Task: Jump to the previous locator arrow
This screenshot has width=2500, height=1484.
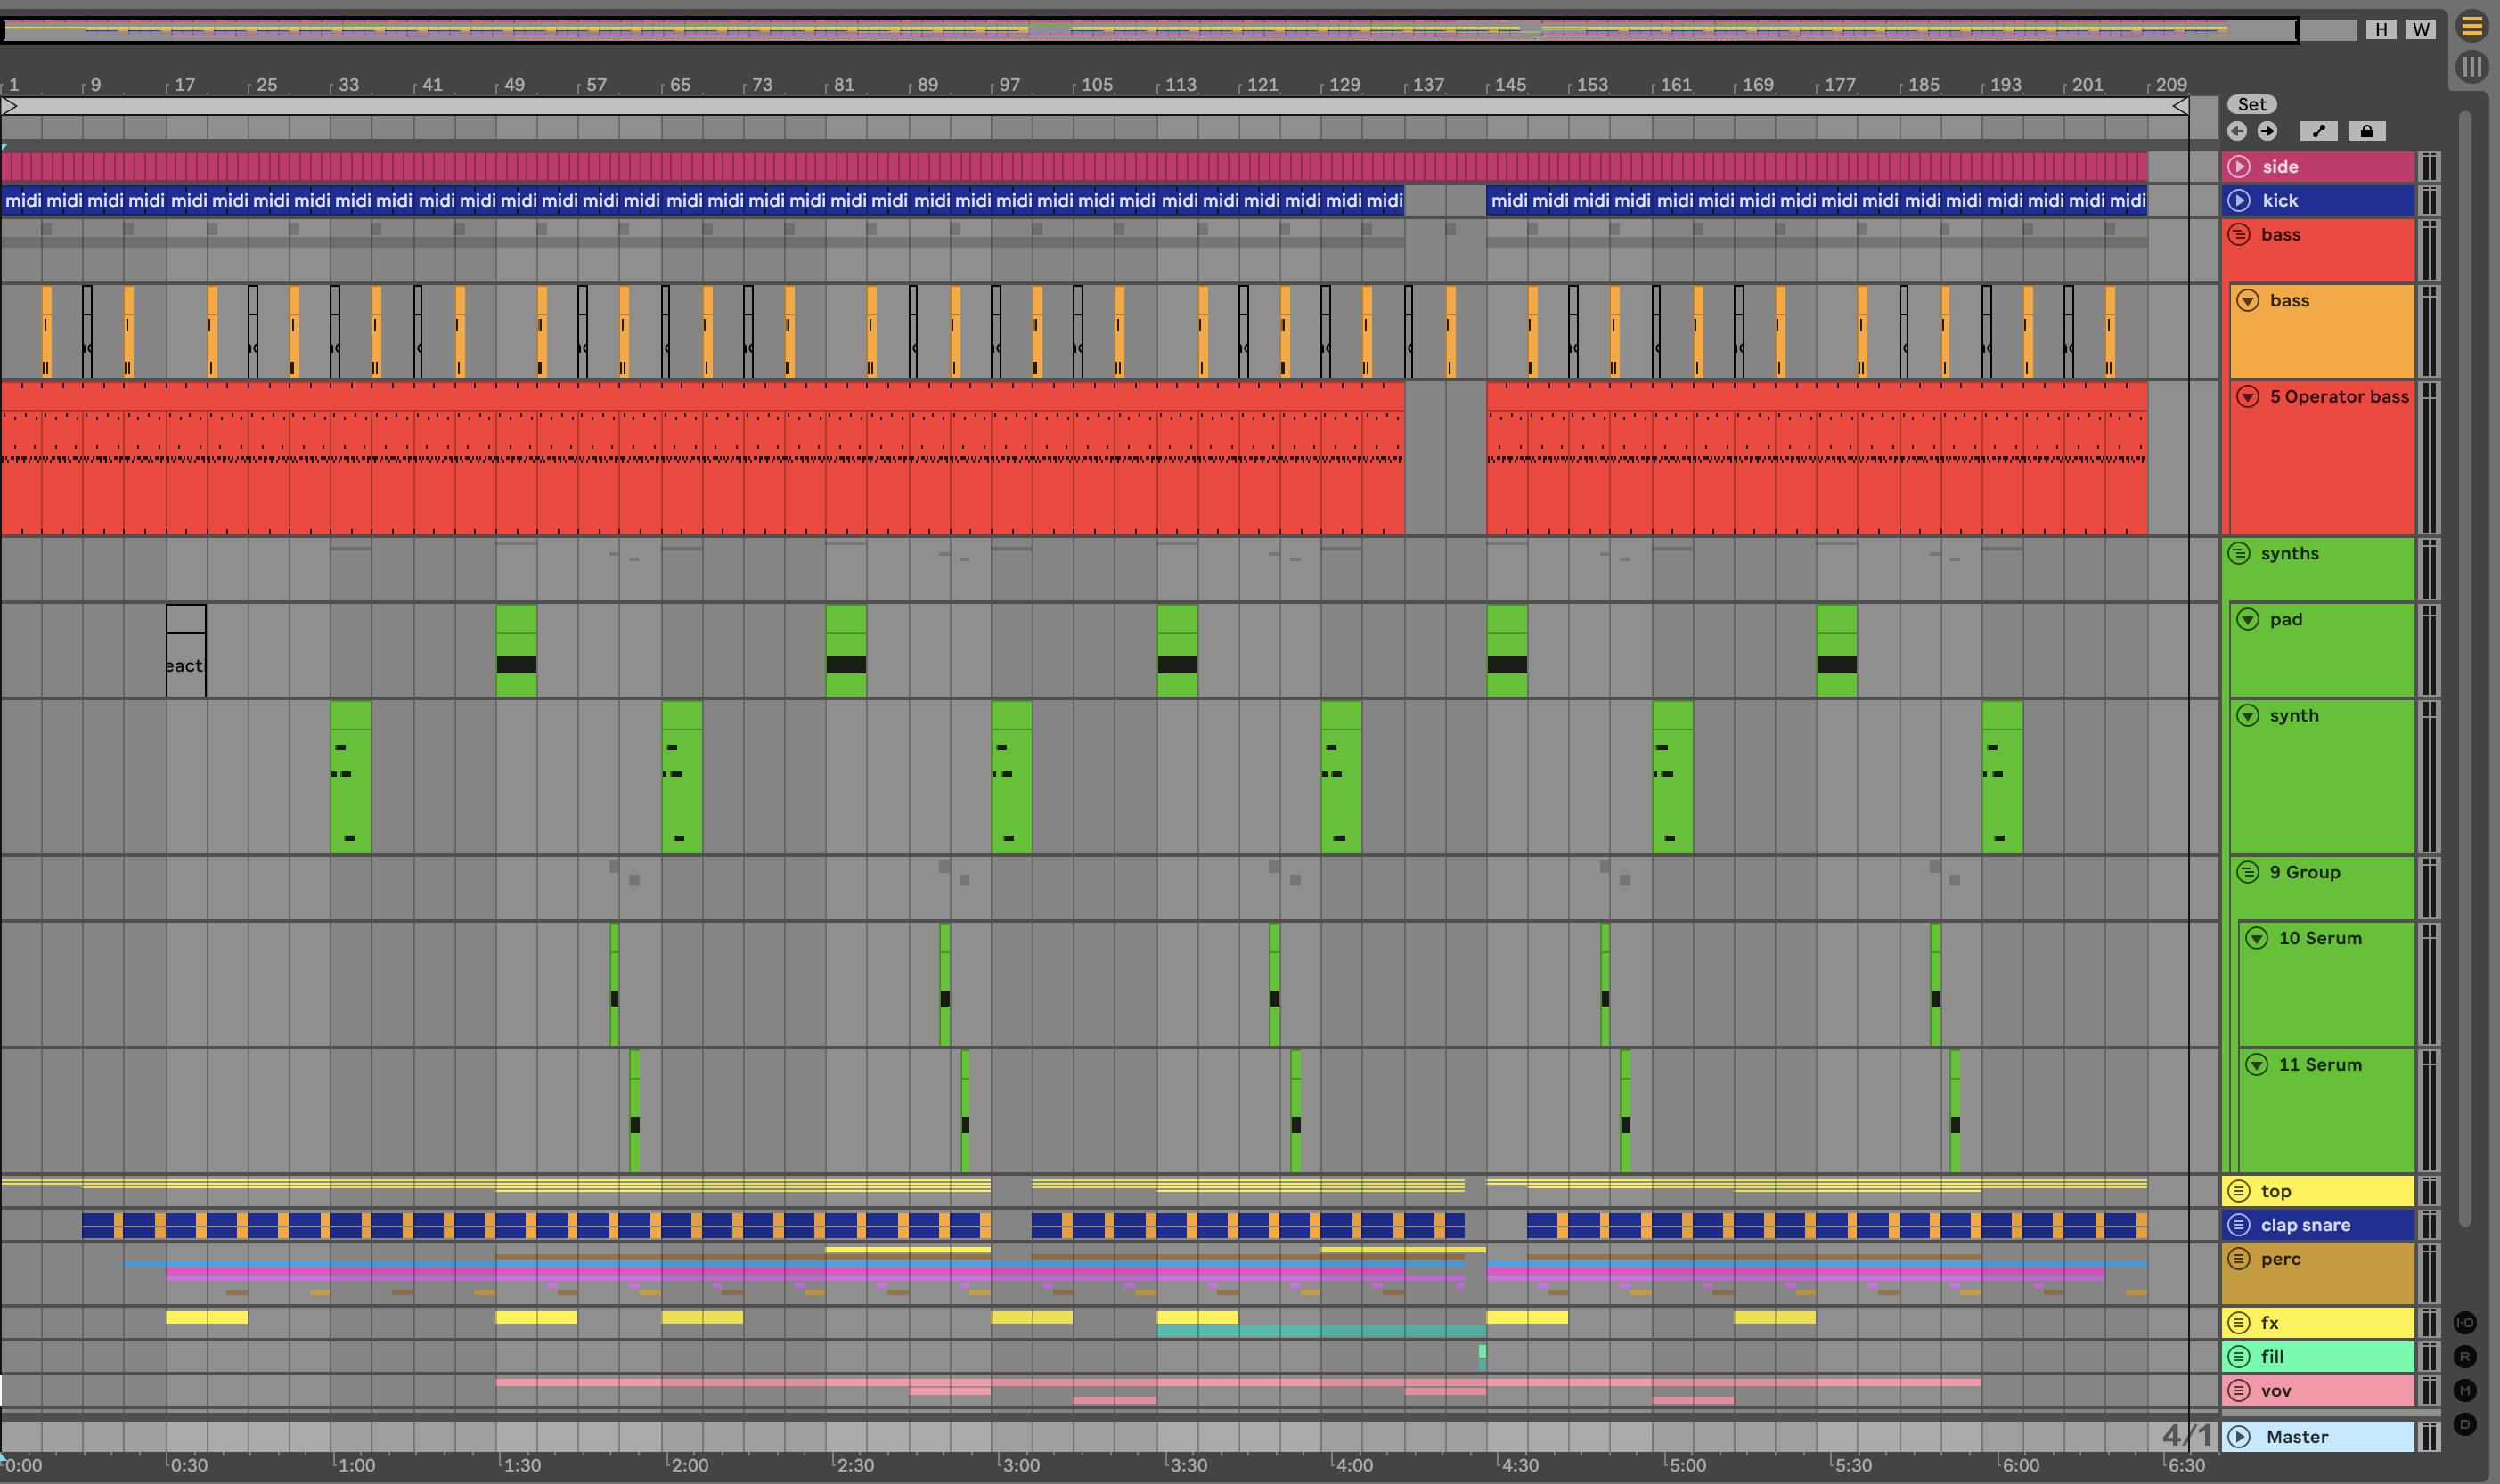Action: pos(2237,131)
